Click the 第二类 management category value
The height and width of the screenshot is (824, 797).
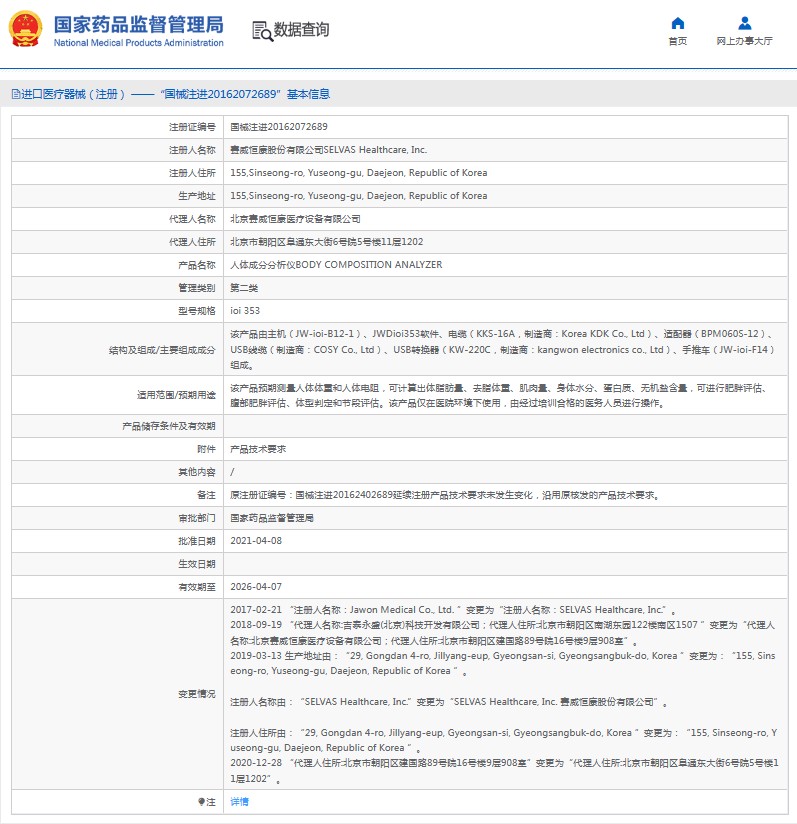244,287
